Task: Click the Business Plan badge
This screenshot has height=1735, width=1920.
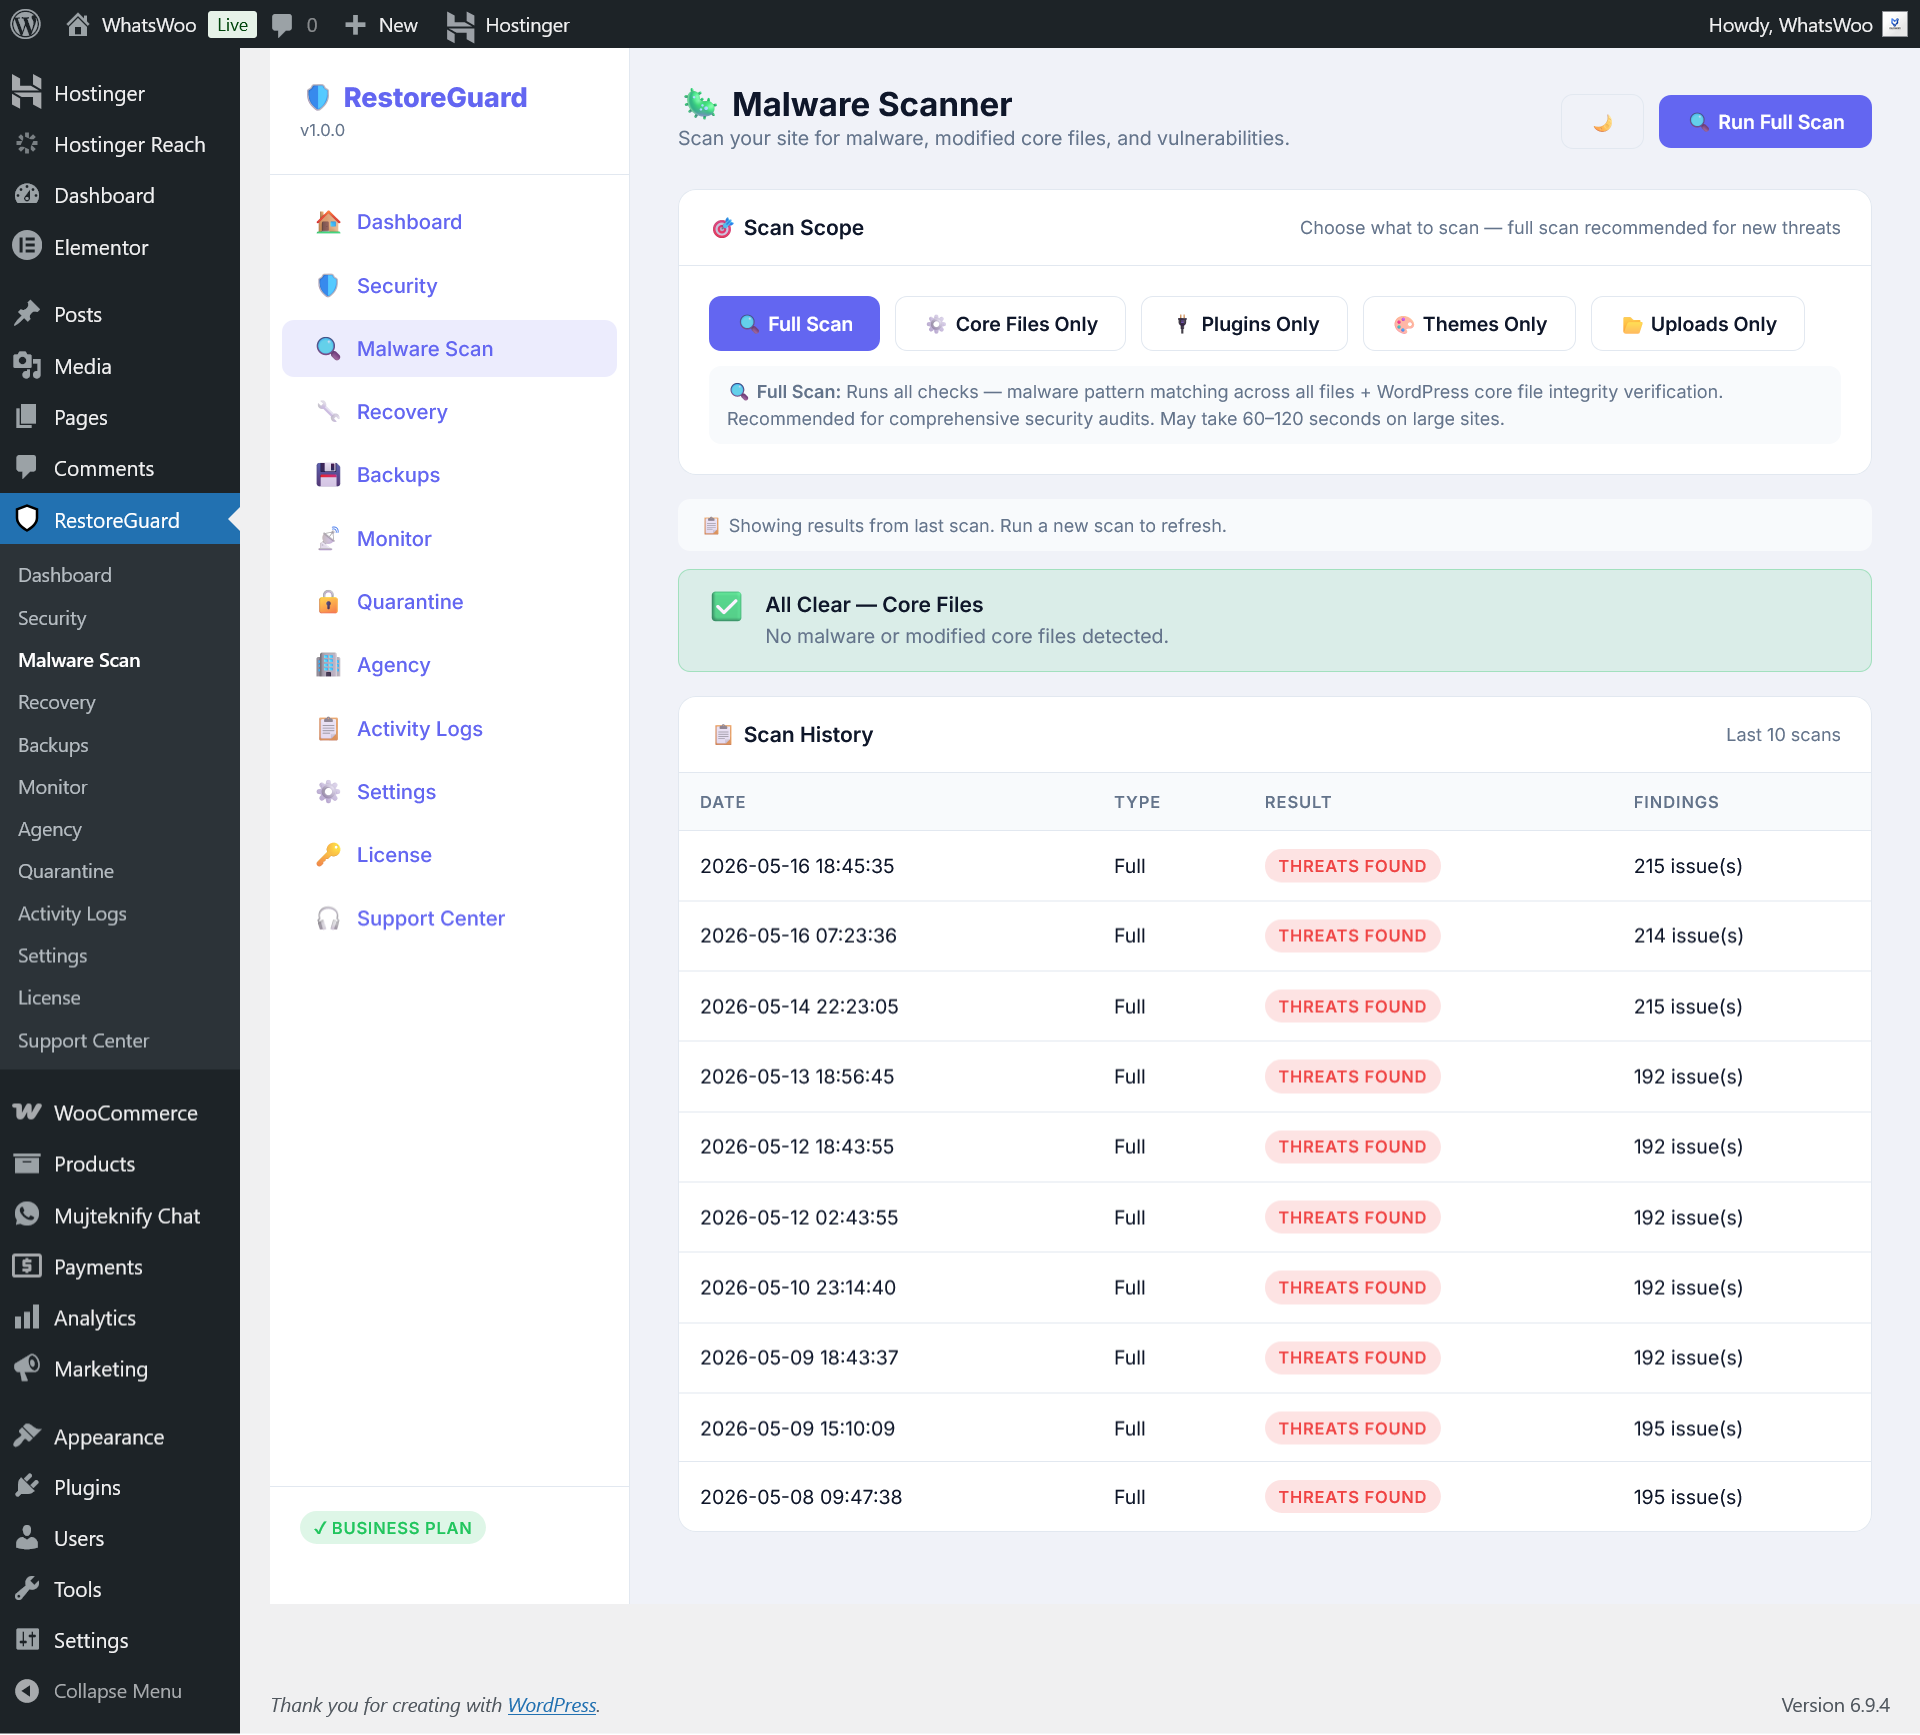Action: (x=393, y=1528)
